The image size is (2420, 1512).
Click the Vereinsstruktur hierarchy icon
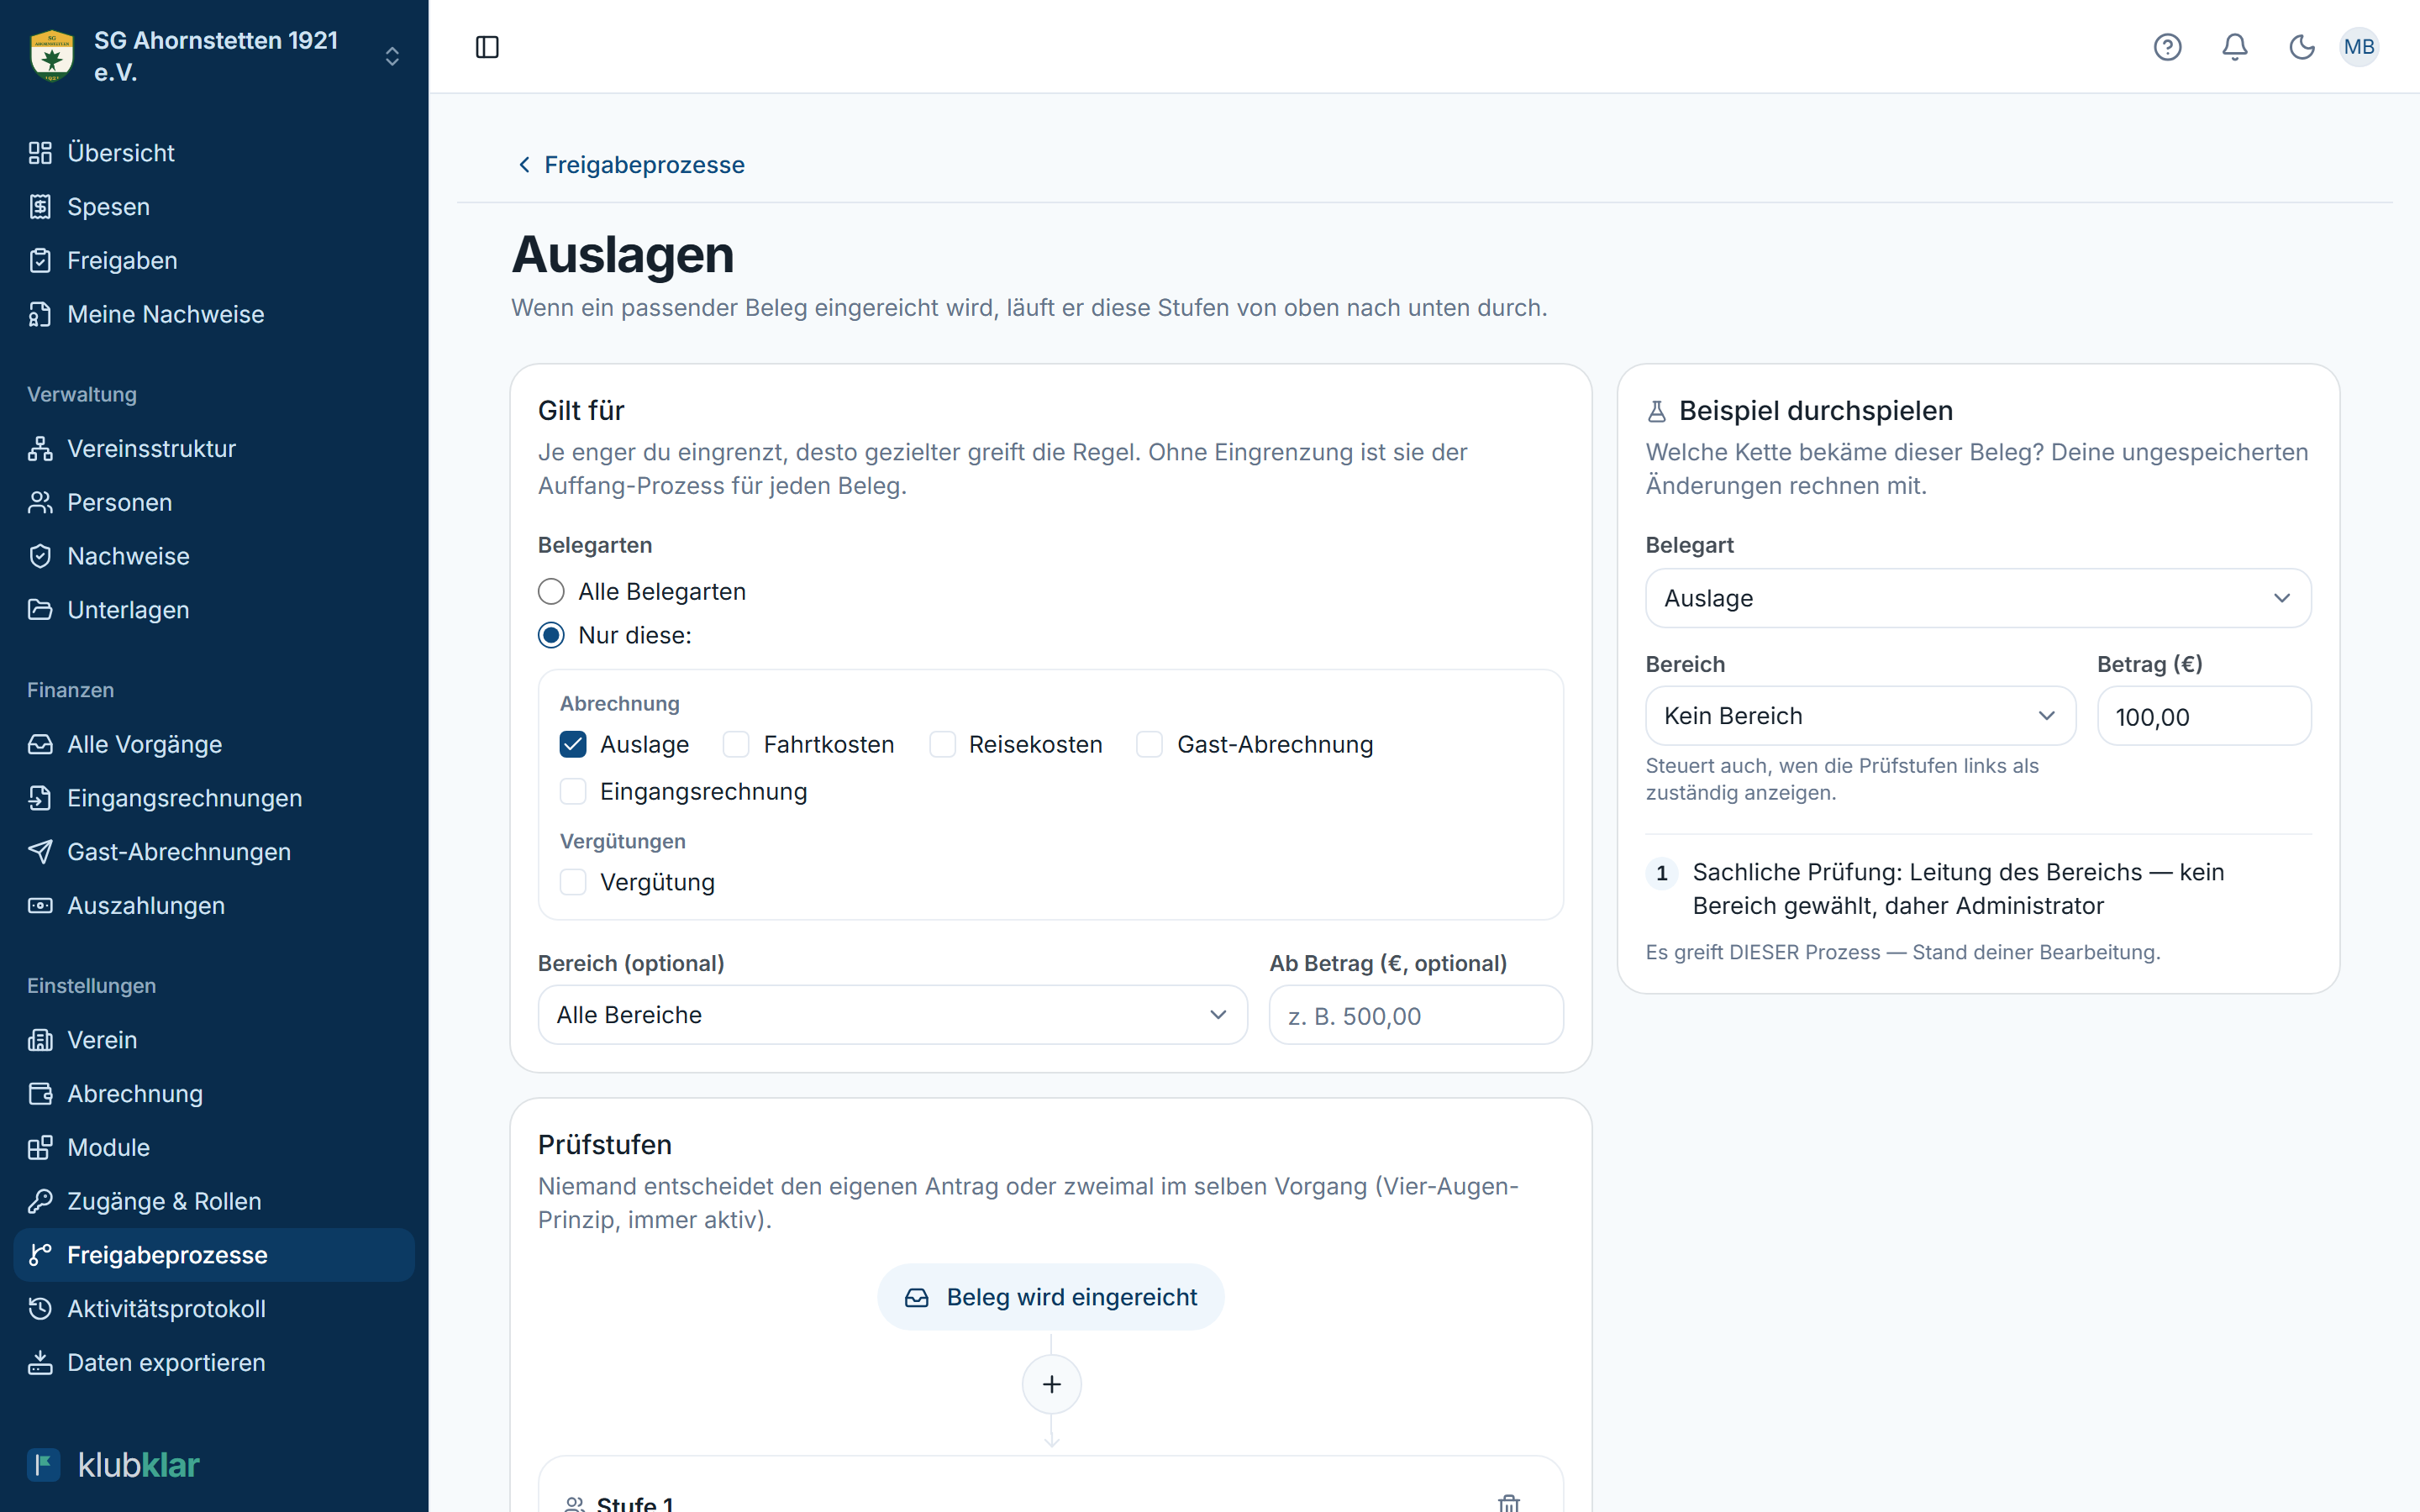click(40, 449)
